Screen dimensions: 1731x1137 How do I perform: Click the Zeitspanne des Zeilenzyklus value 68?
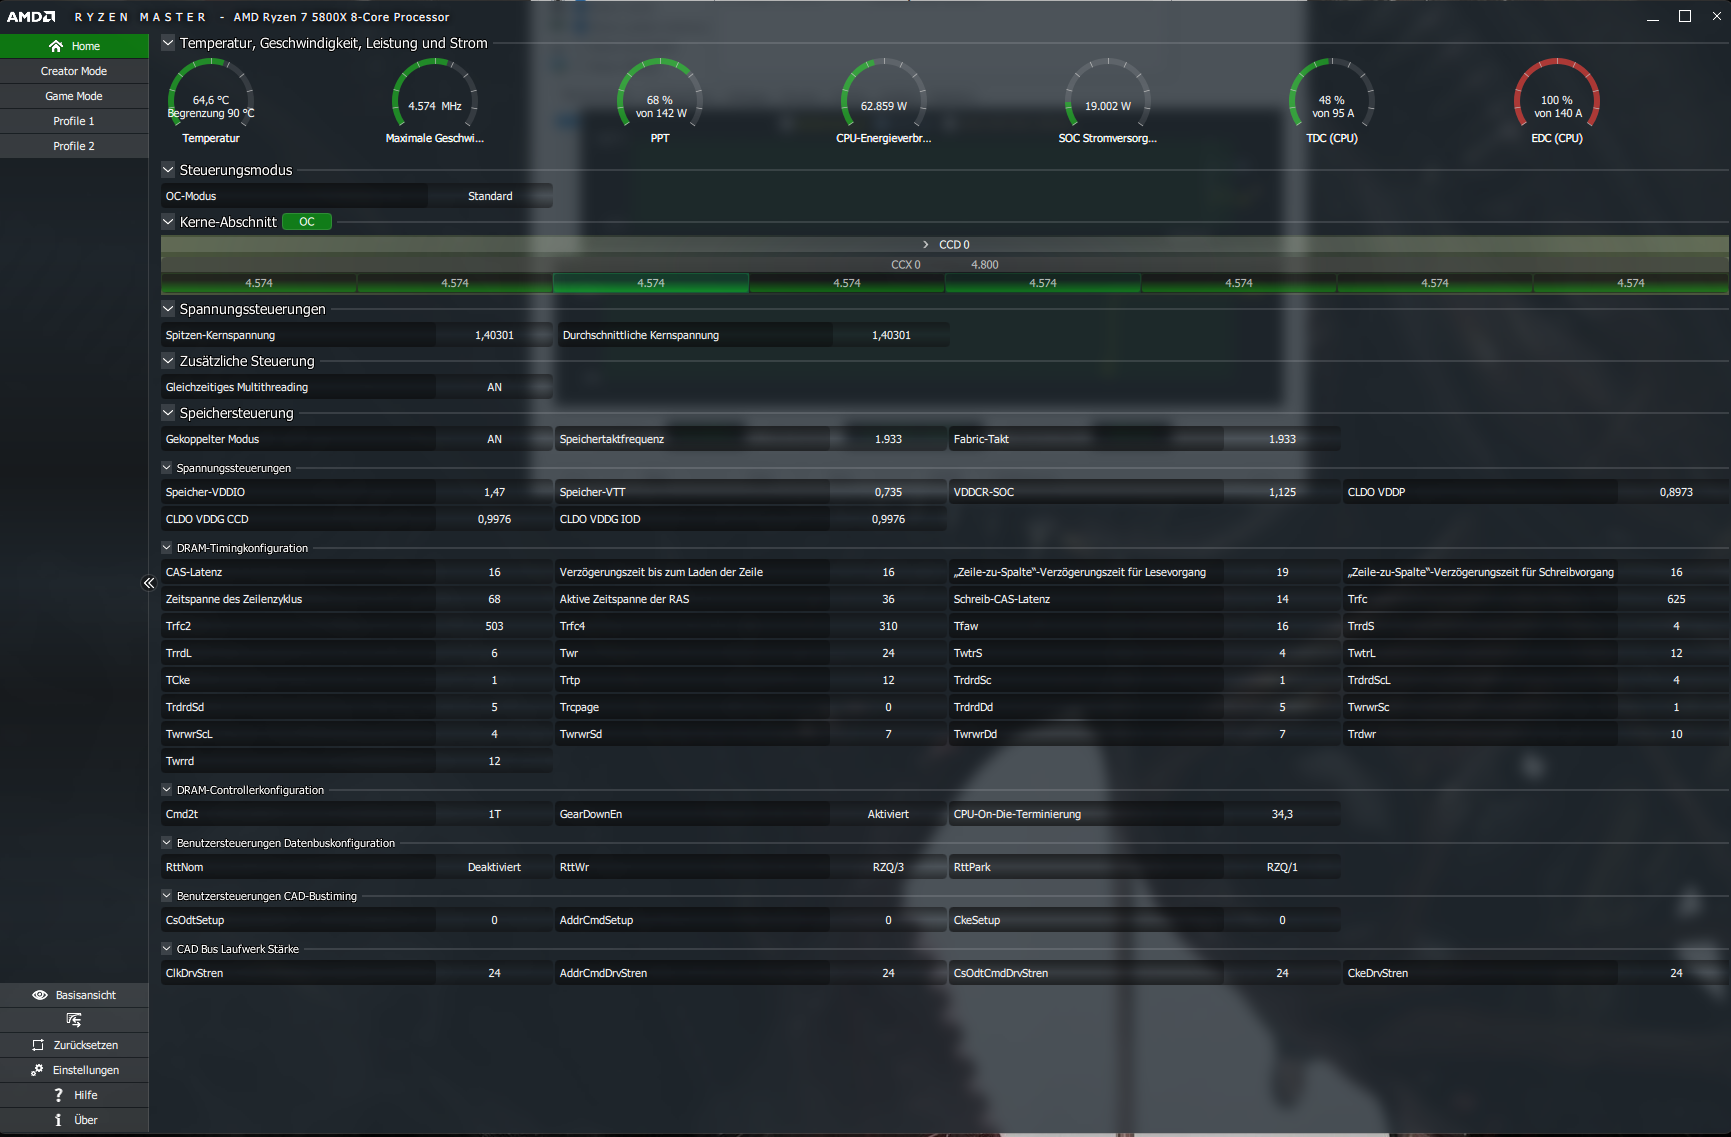tap(494, 599)
